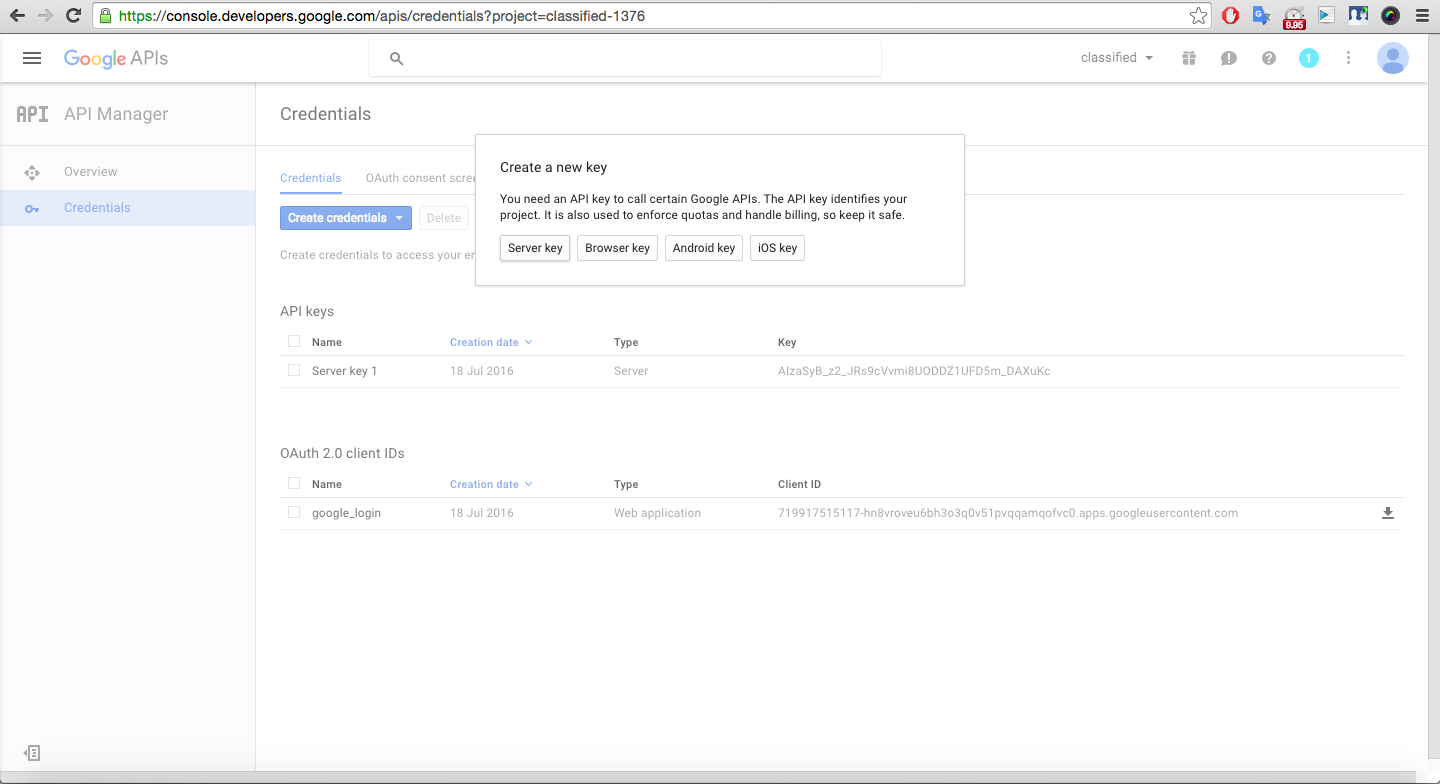Tick the select-all checkbox in OAuth client IDs header
The image size is (1440, 784).
[294, 483]
